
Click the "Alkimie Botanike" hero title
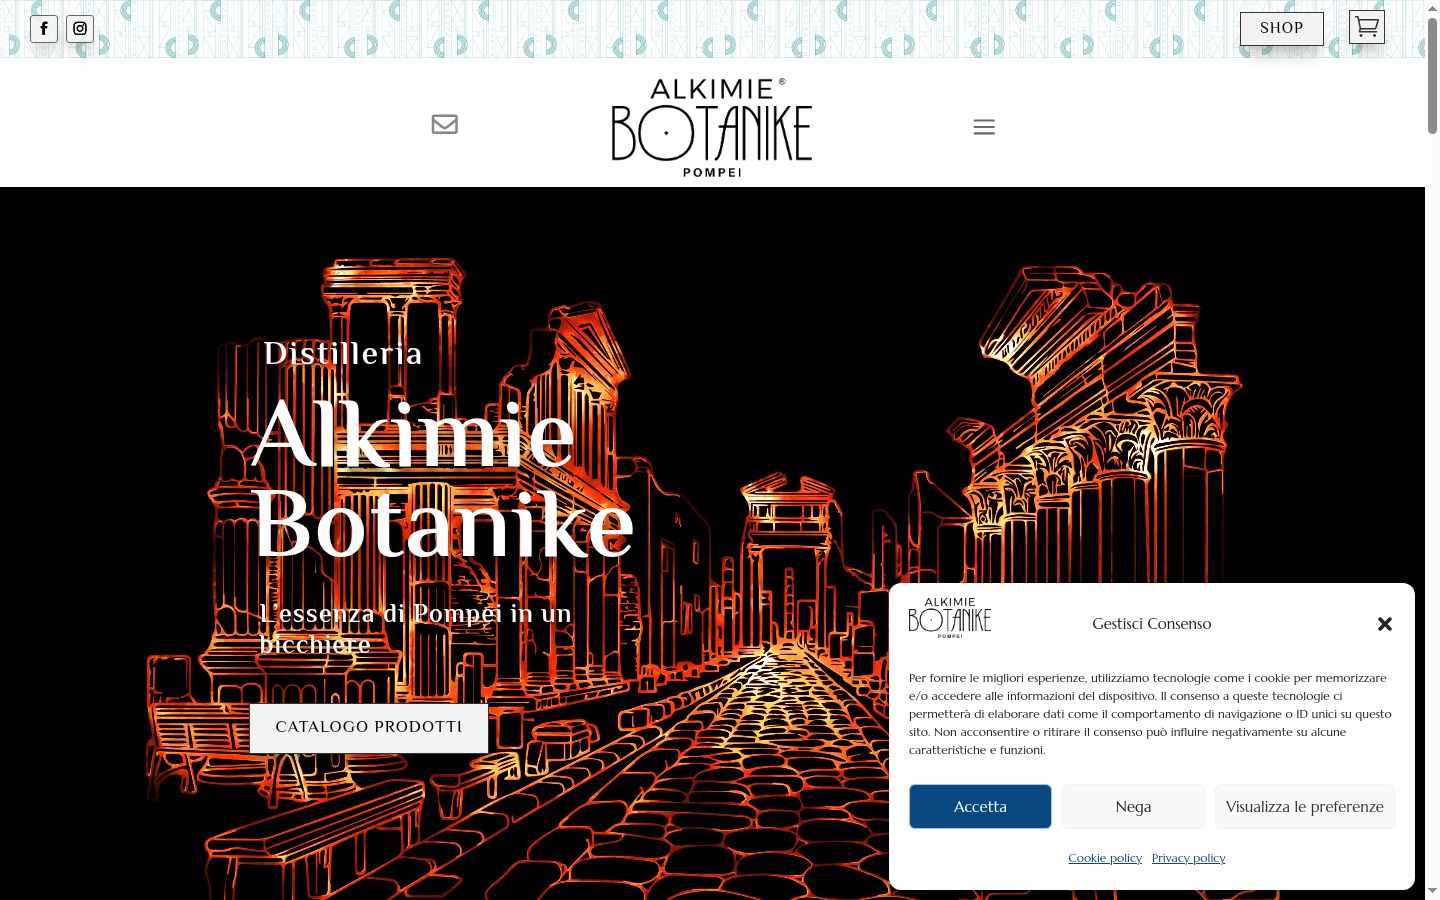[x=443, y=479]
